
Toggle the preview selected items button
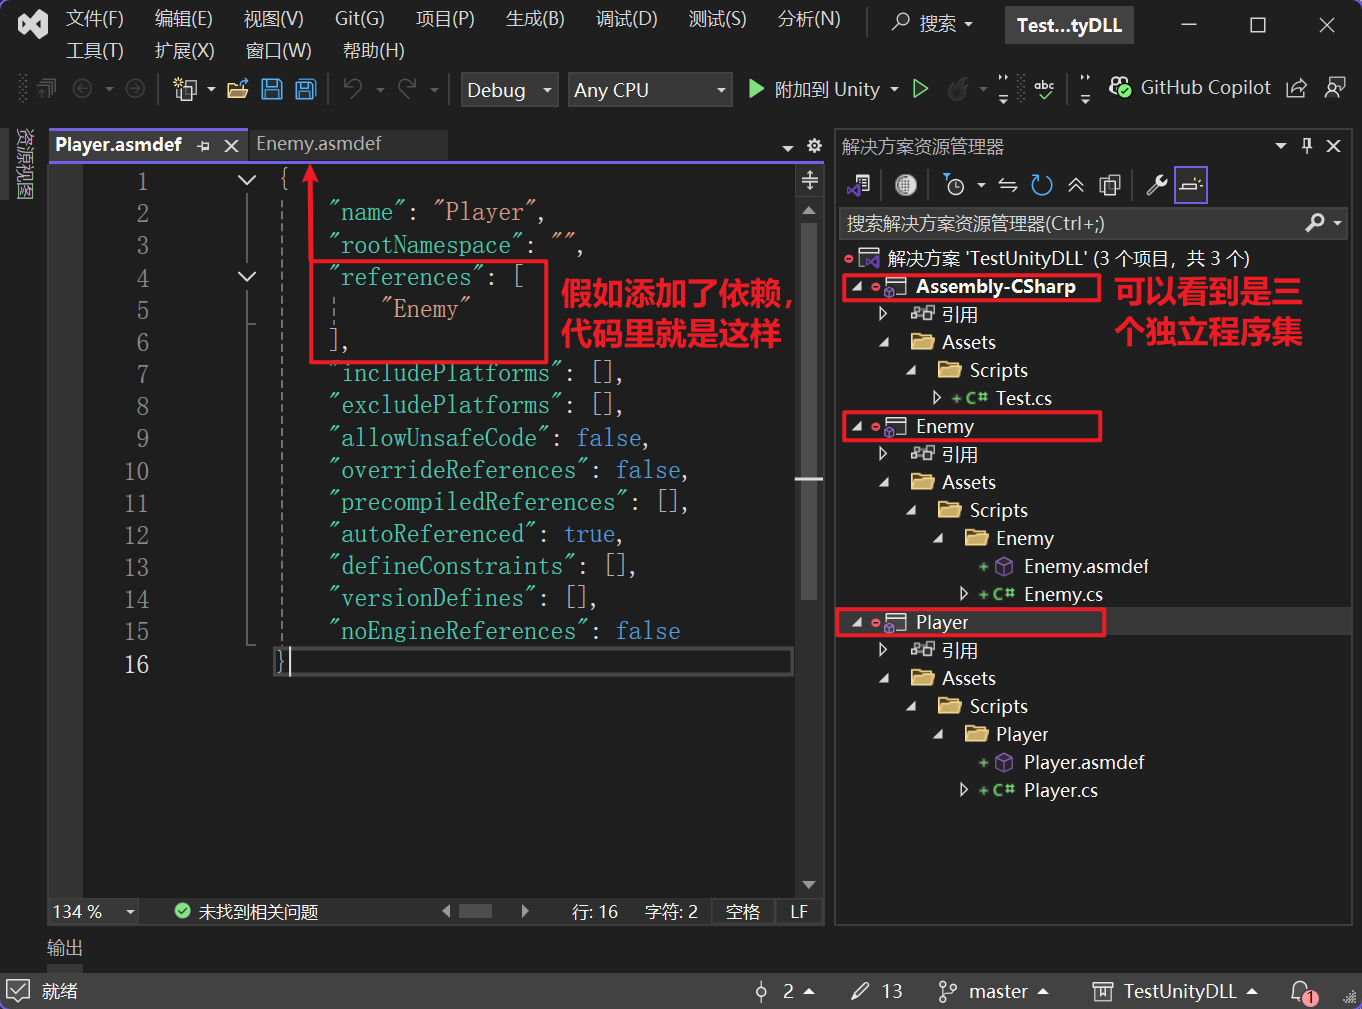coord(1190,185)
